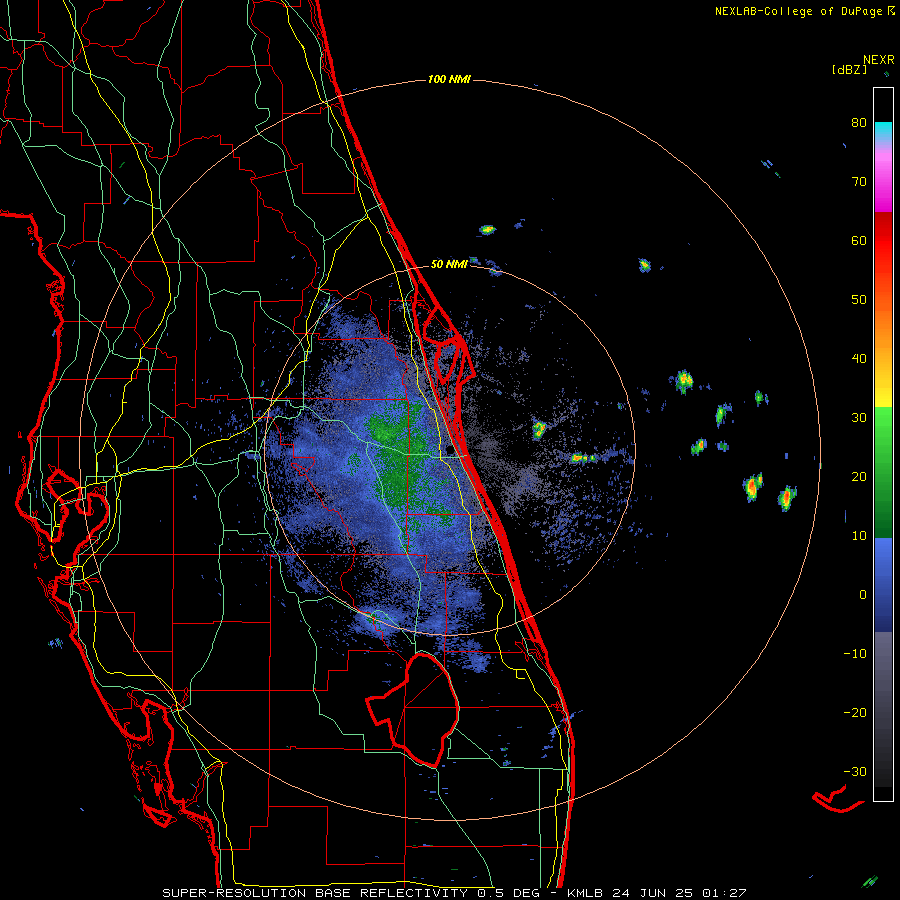Select the 10 value on the dBZ scale
Screen dimensions: 900x900
point(859,536)
